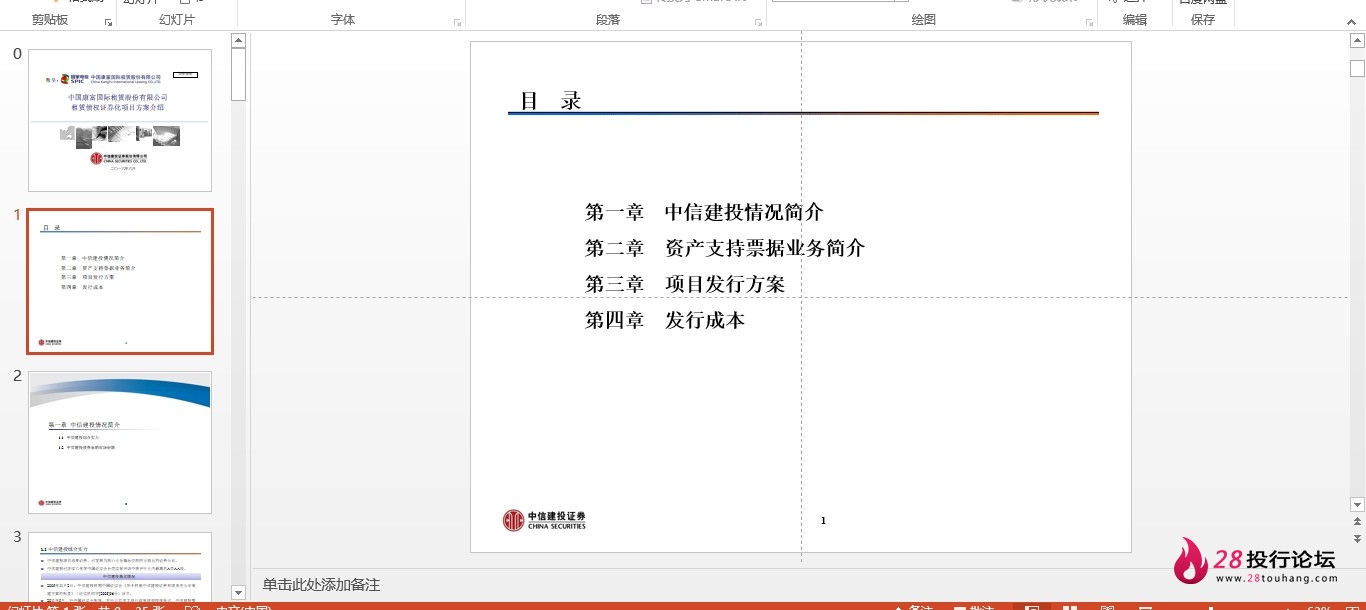Viewport: 1366px width, 610px height.
Task: Open the Font group dialog launcher
Action: pos(457,21)
